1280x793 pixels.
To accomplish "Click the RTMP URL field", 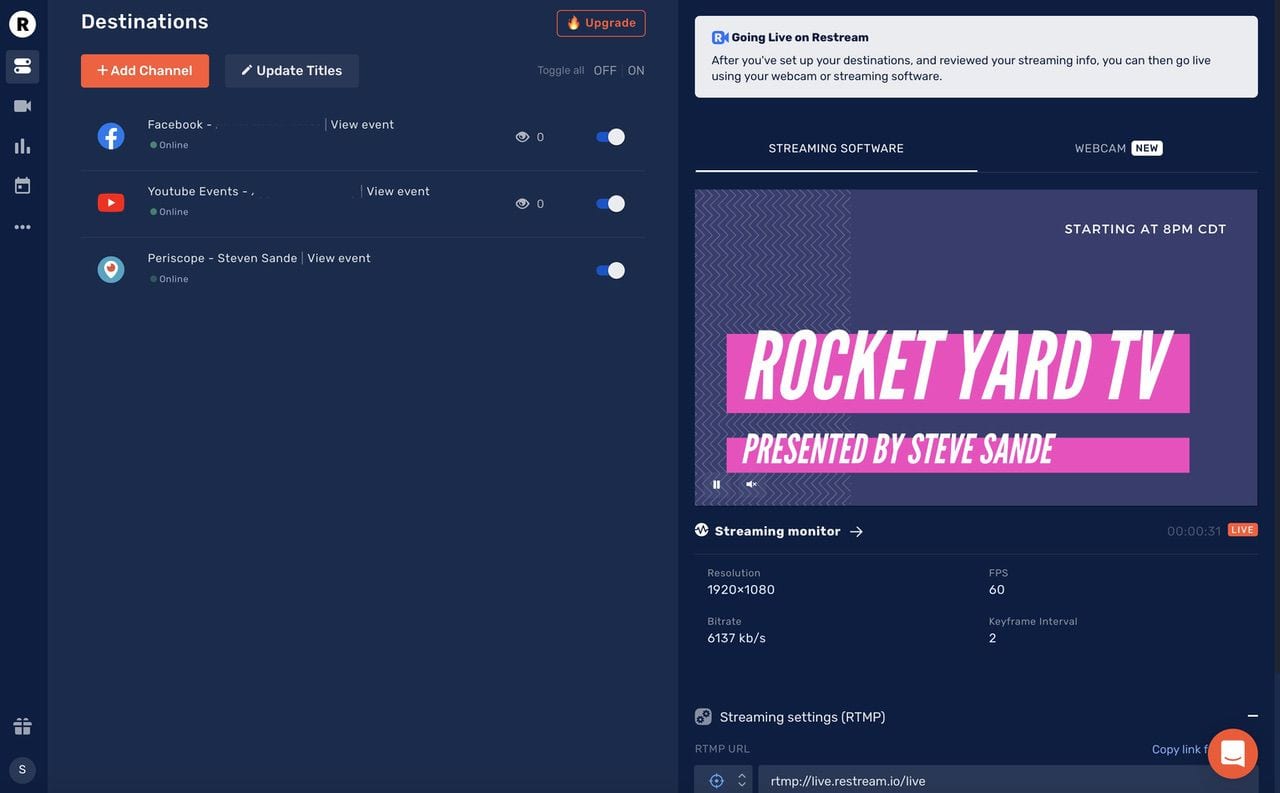I will click(1000, 781).
